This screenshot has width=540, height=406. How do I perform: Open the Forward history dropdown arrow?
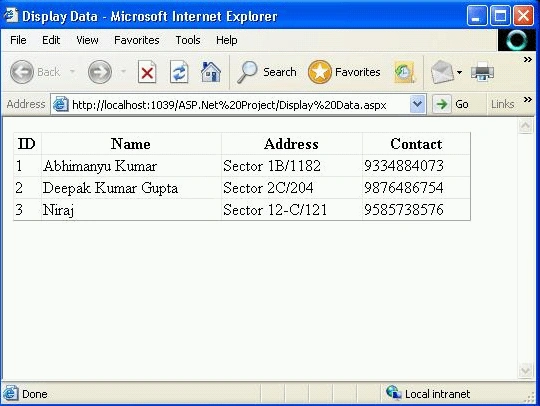[123, 72]
